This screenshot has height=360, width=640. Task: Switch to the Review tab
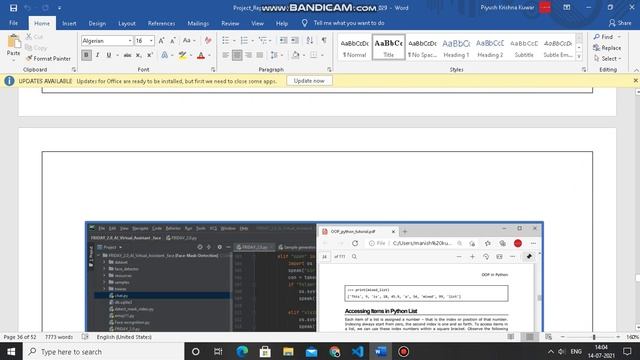click(x=230, y=23)
